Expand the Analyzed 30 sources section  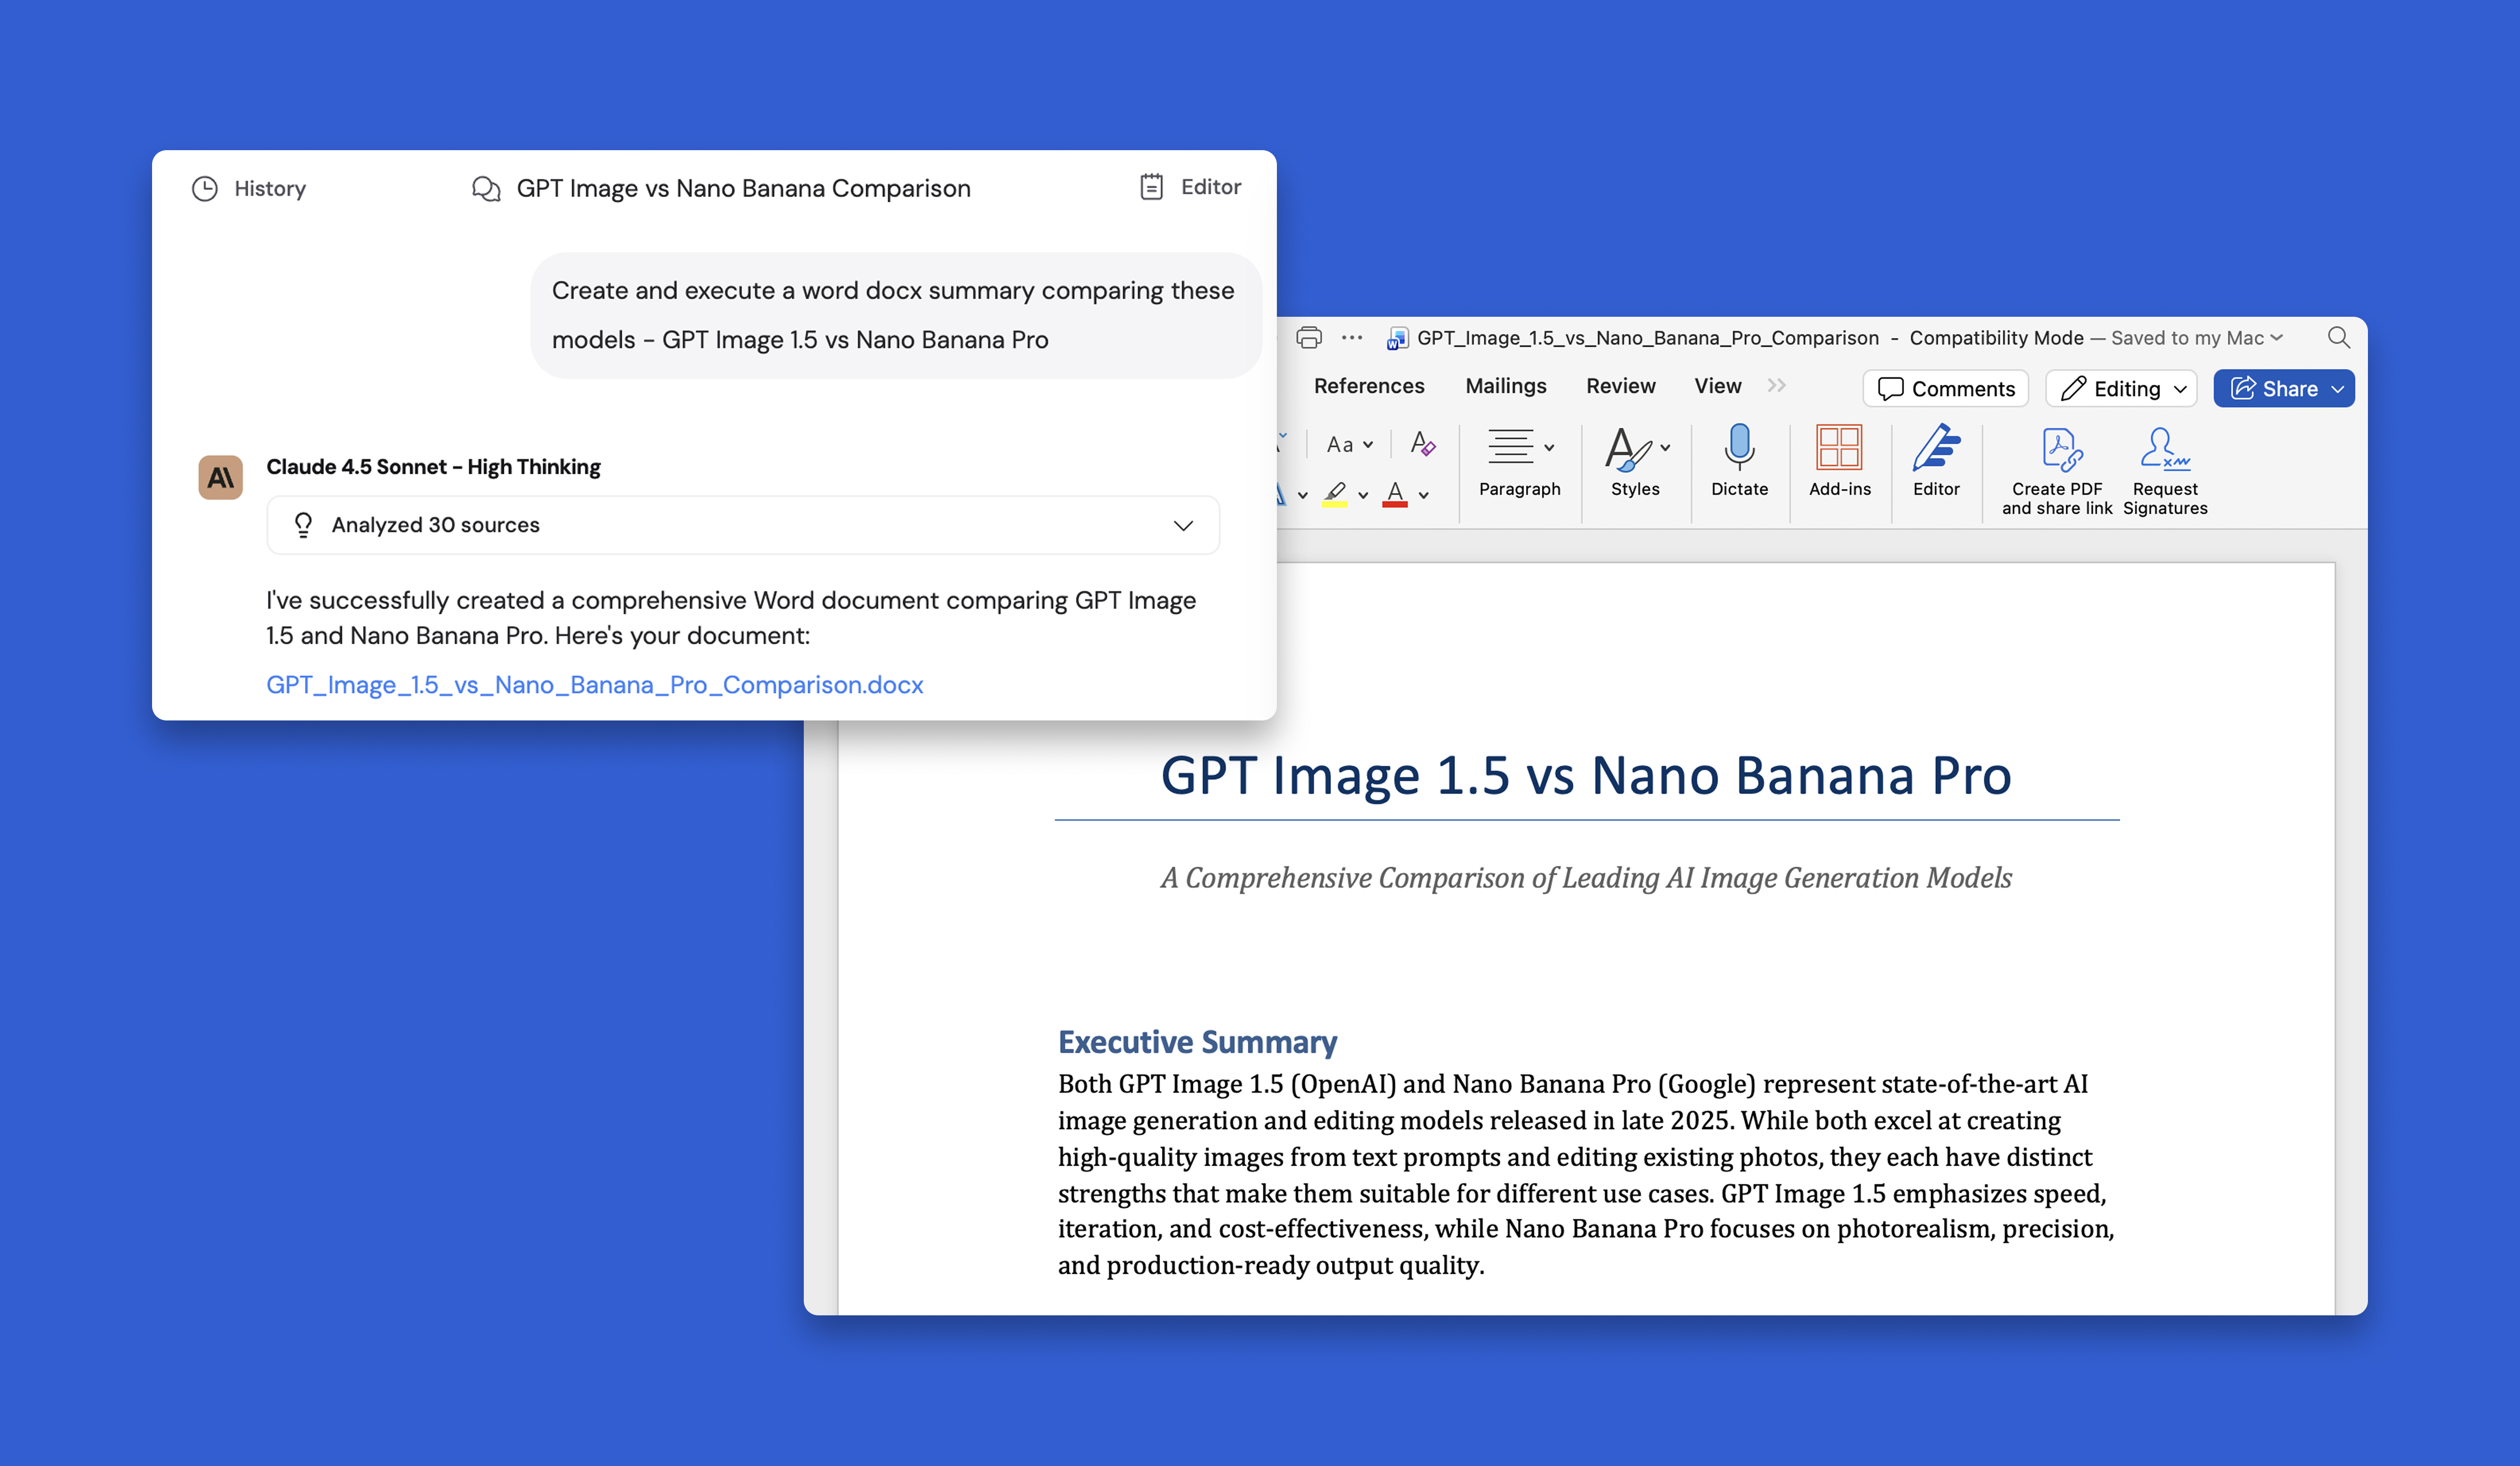pos(1182,525)
